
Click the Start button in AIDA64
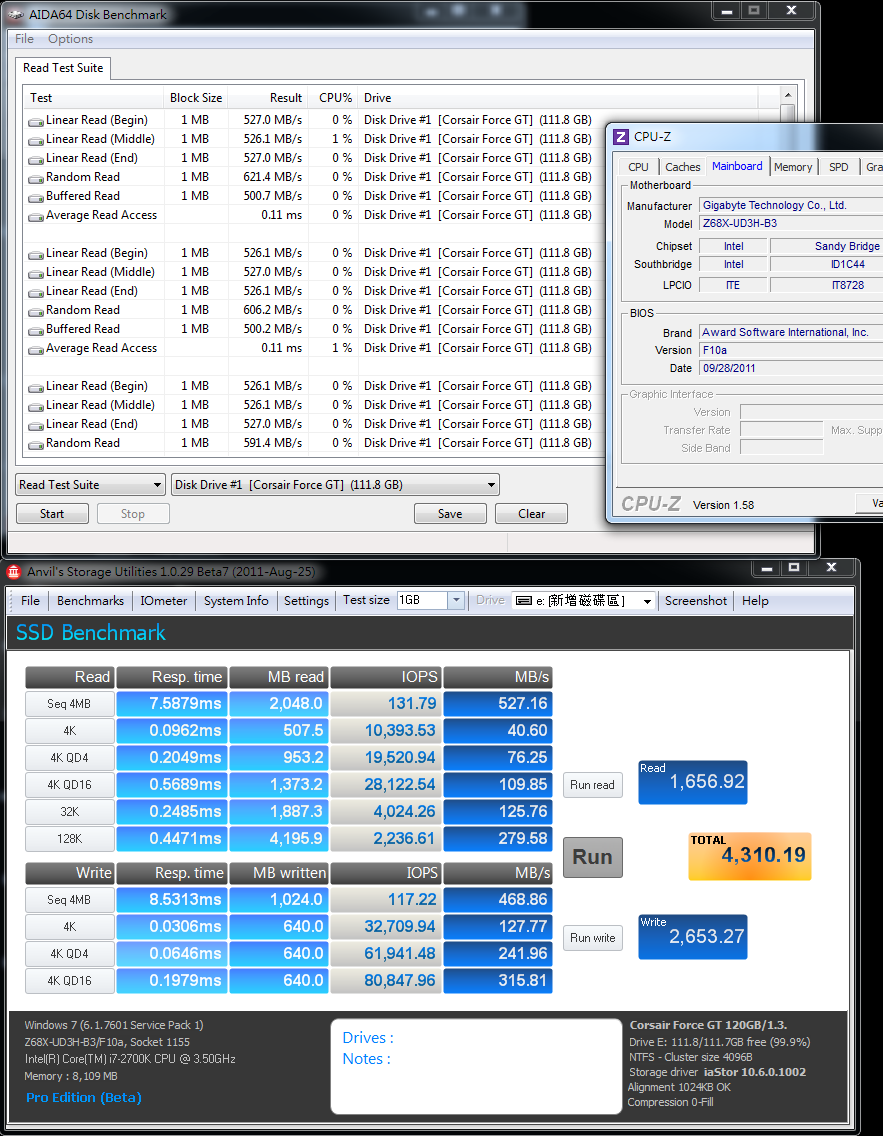pyautogui.click(x=52, y=514)
